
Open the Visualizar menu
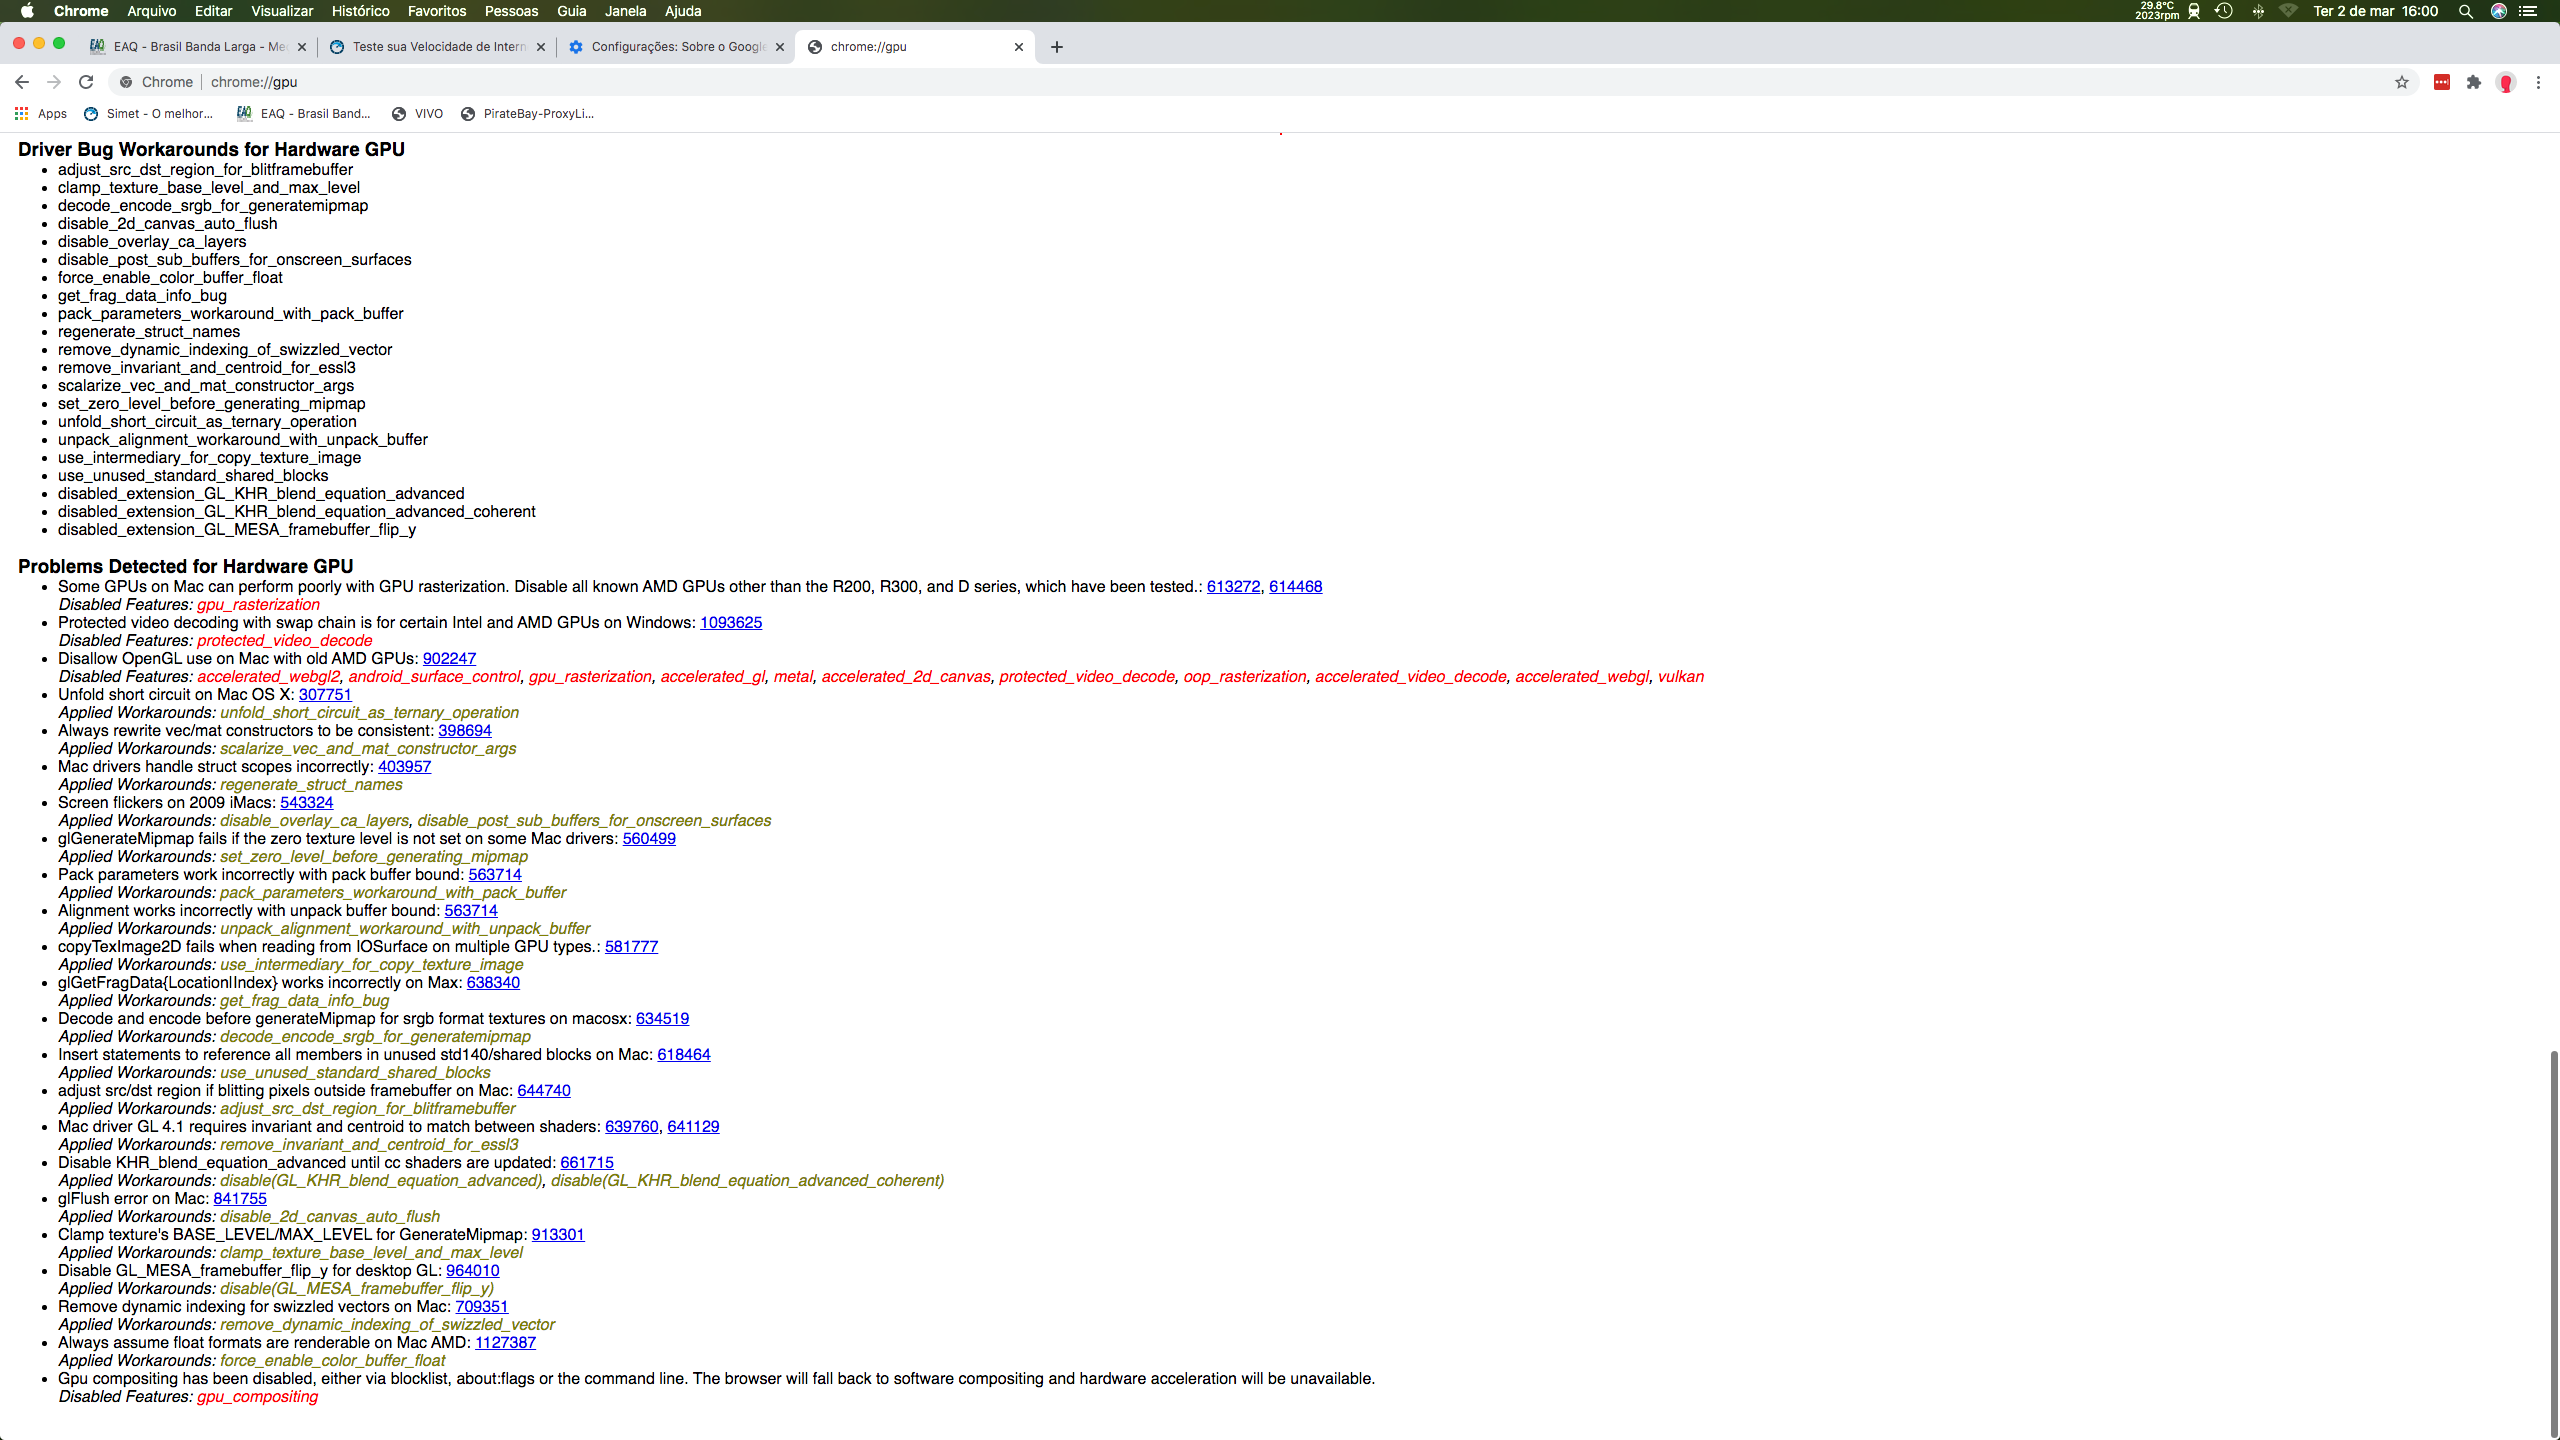[x=282, y=11]
